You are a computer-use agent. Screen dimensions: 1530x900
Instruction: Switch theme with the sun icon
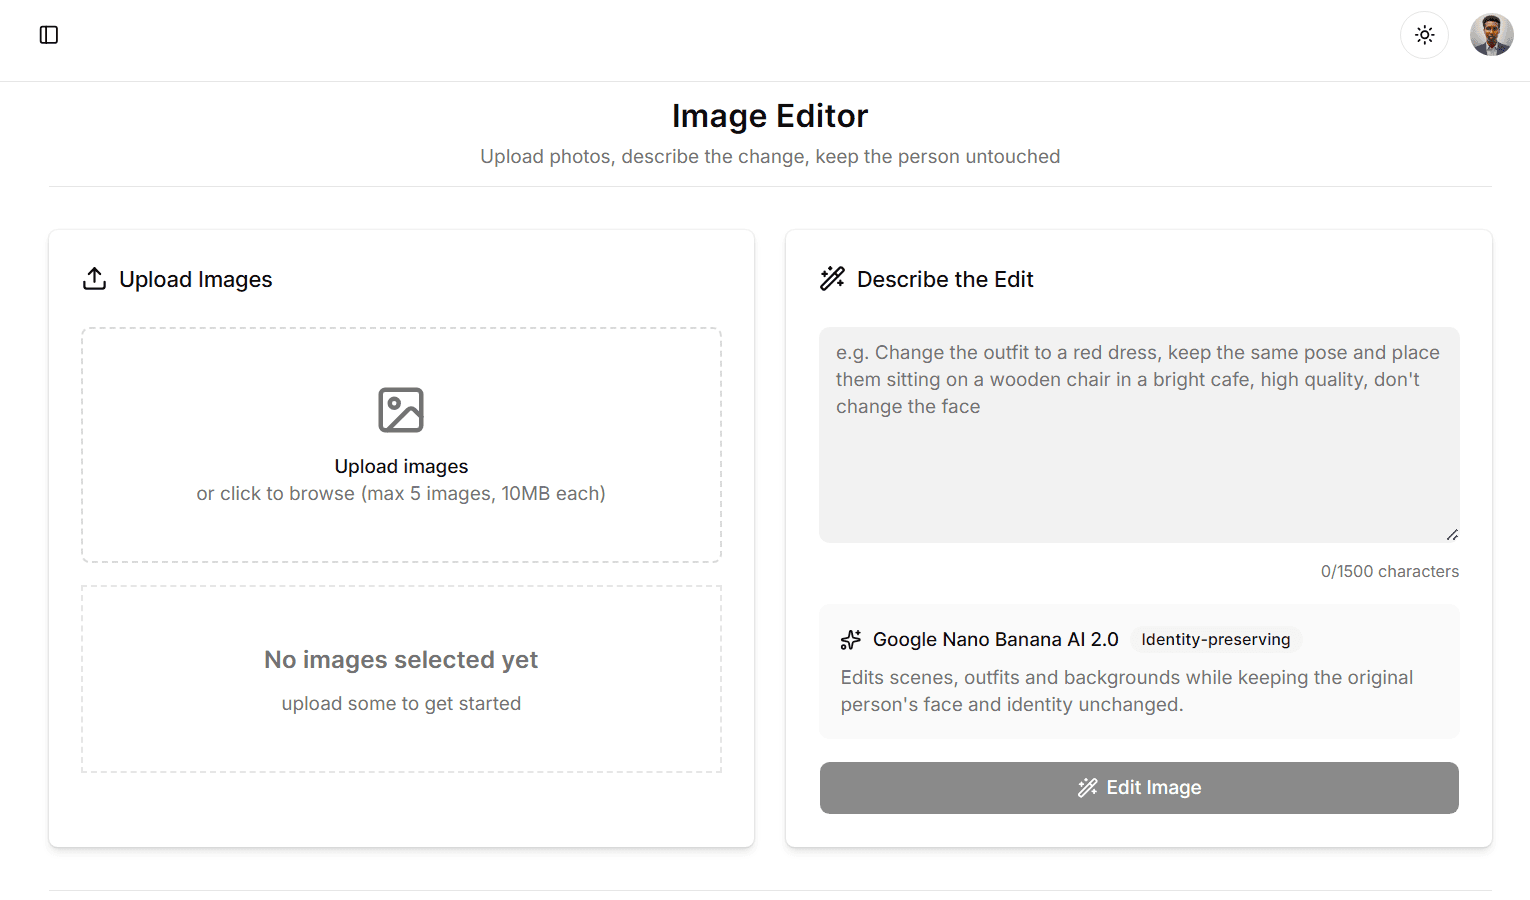pyautogui.click(x=1425, y=35)
